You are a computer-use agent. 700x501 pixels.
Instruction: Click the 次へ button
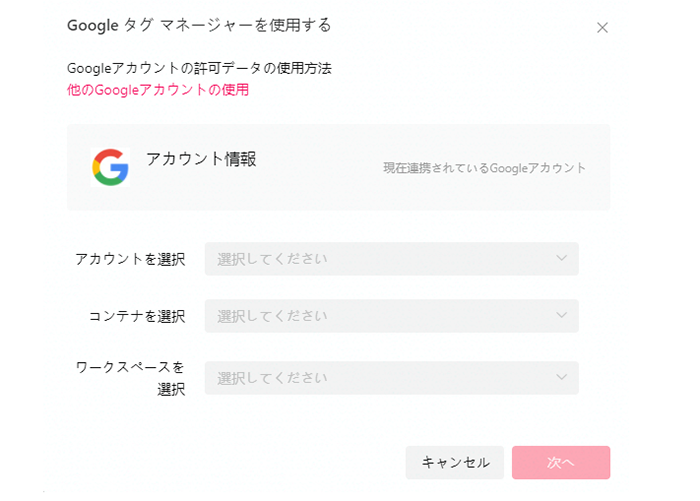click(x=561, y=463)
